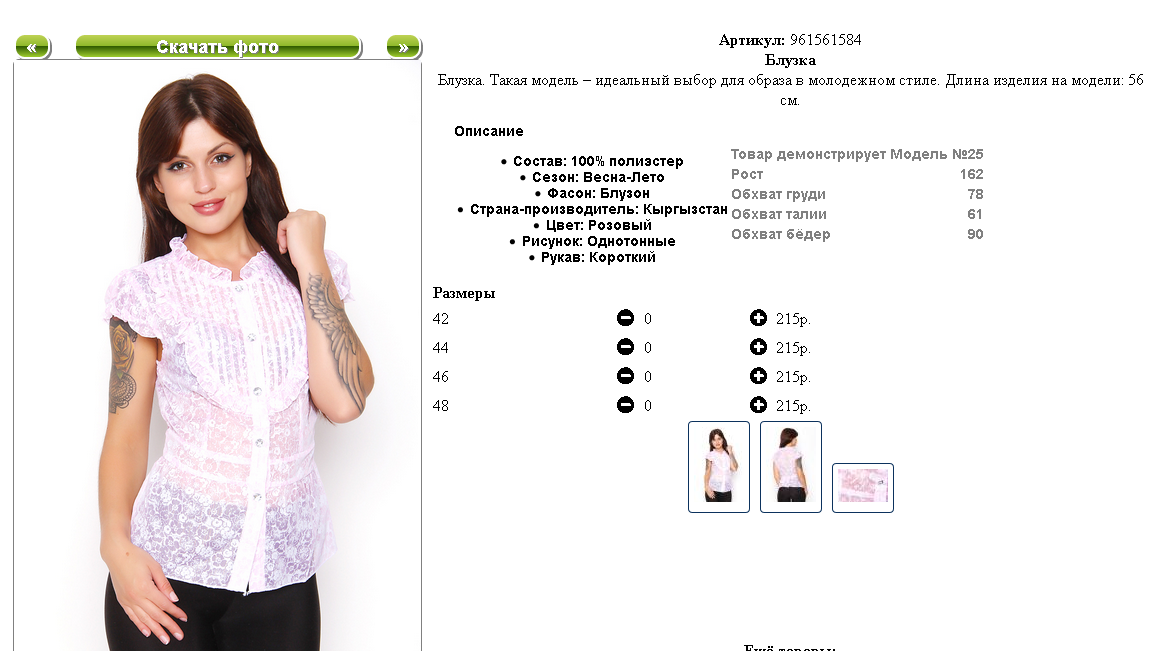The width and height of the screenshot is (1164, 651).
Task: Increase quantity for size 44
Action: point(758,347)
